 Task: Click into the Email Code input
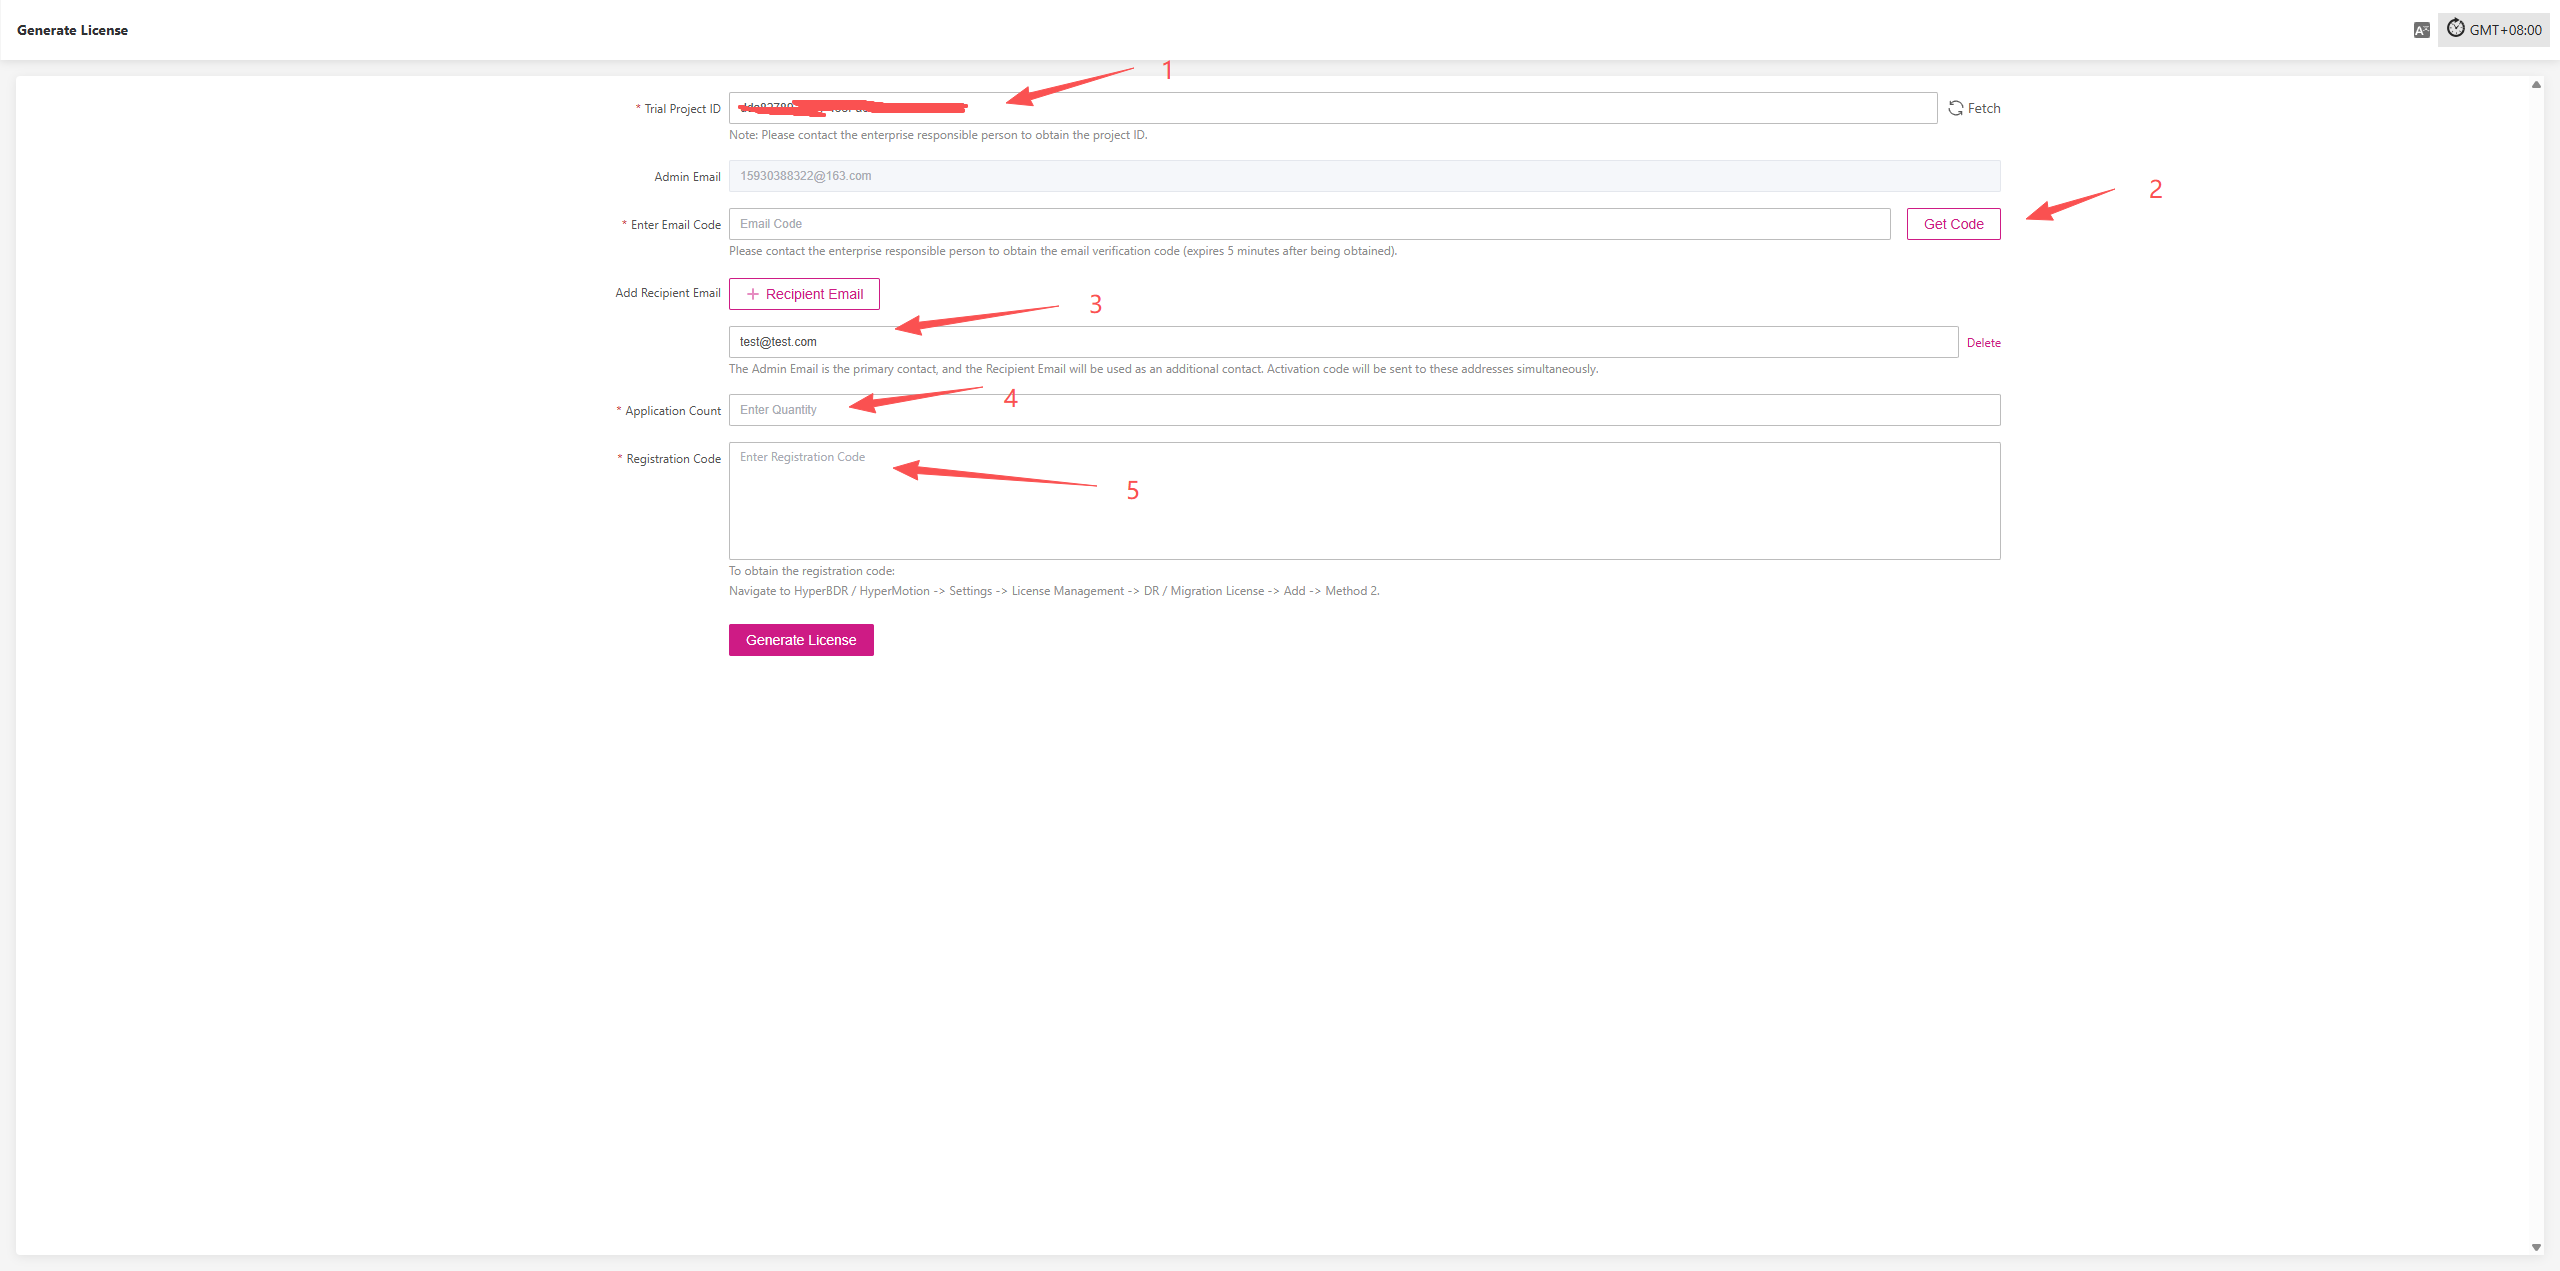pos(1309,224)
